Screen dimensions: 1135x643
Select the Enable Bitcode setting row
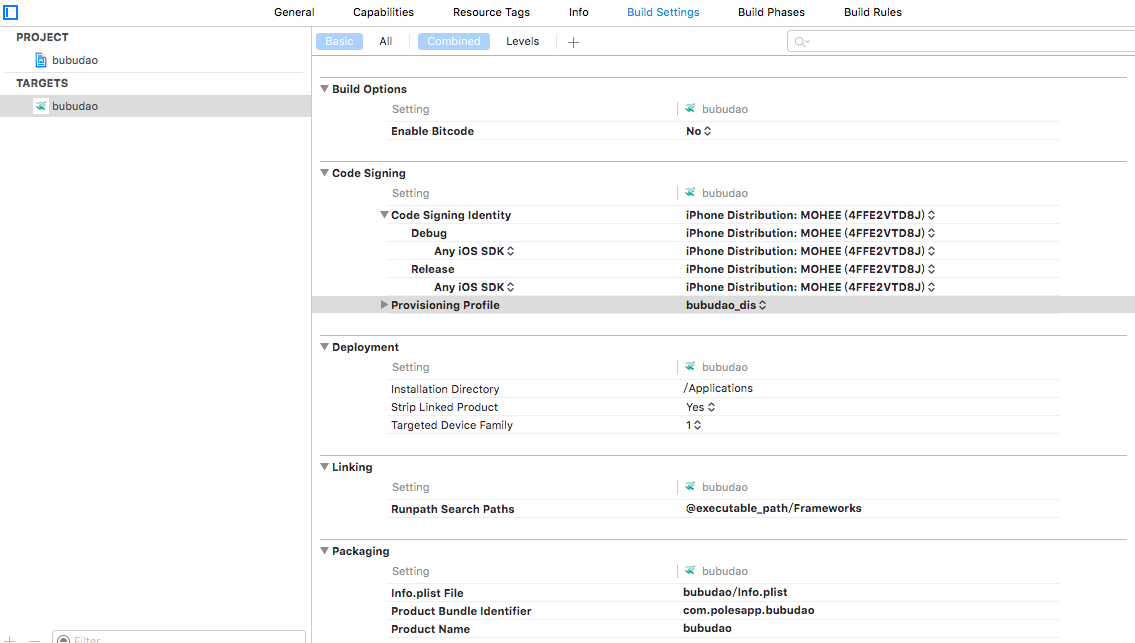click(x=724, y=131)
